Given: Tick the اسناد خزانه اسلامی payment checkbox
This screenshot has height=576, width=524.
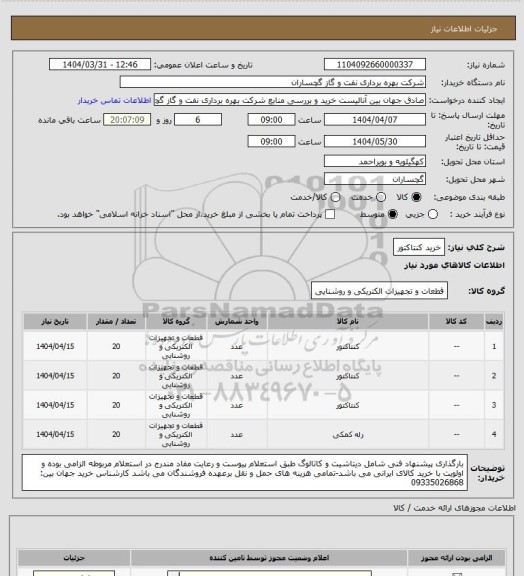Looking at the screenshot, I should point(330,214).
